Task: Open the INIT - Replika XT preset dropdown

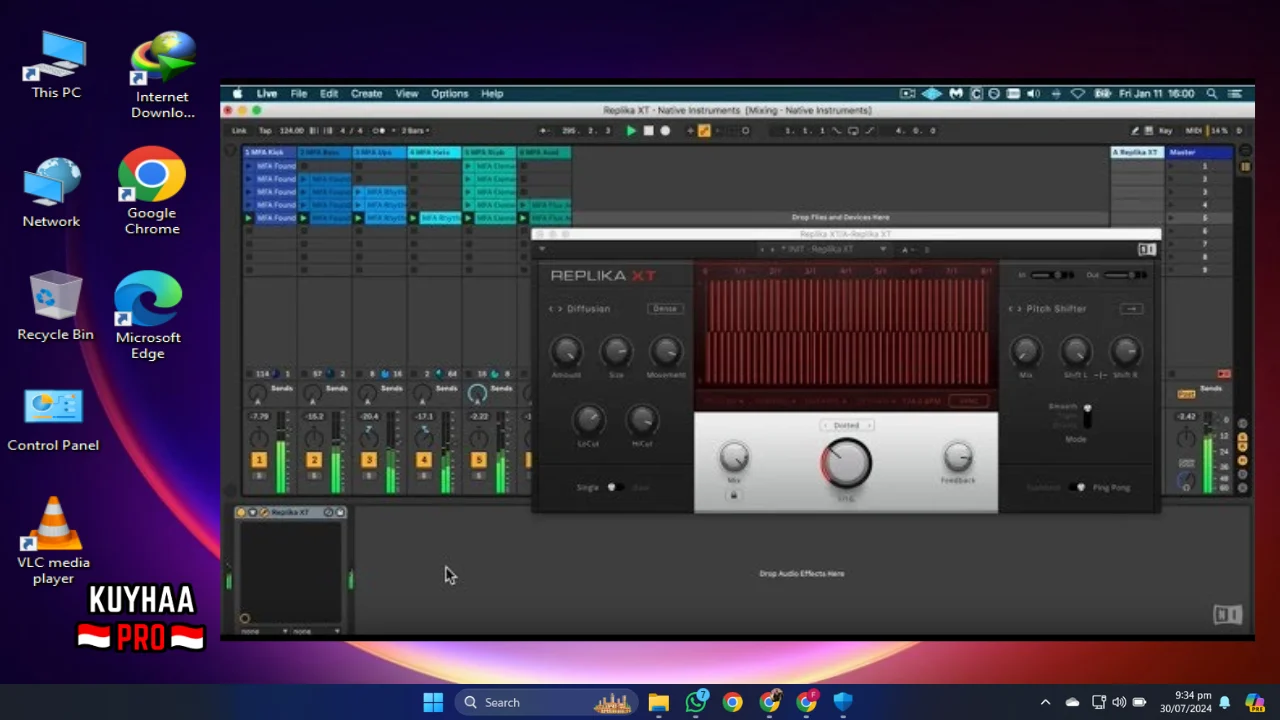Action: (x=832, y=249)
